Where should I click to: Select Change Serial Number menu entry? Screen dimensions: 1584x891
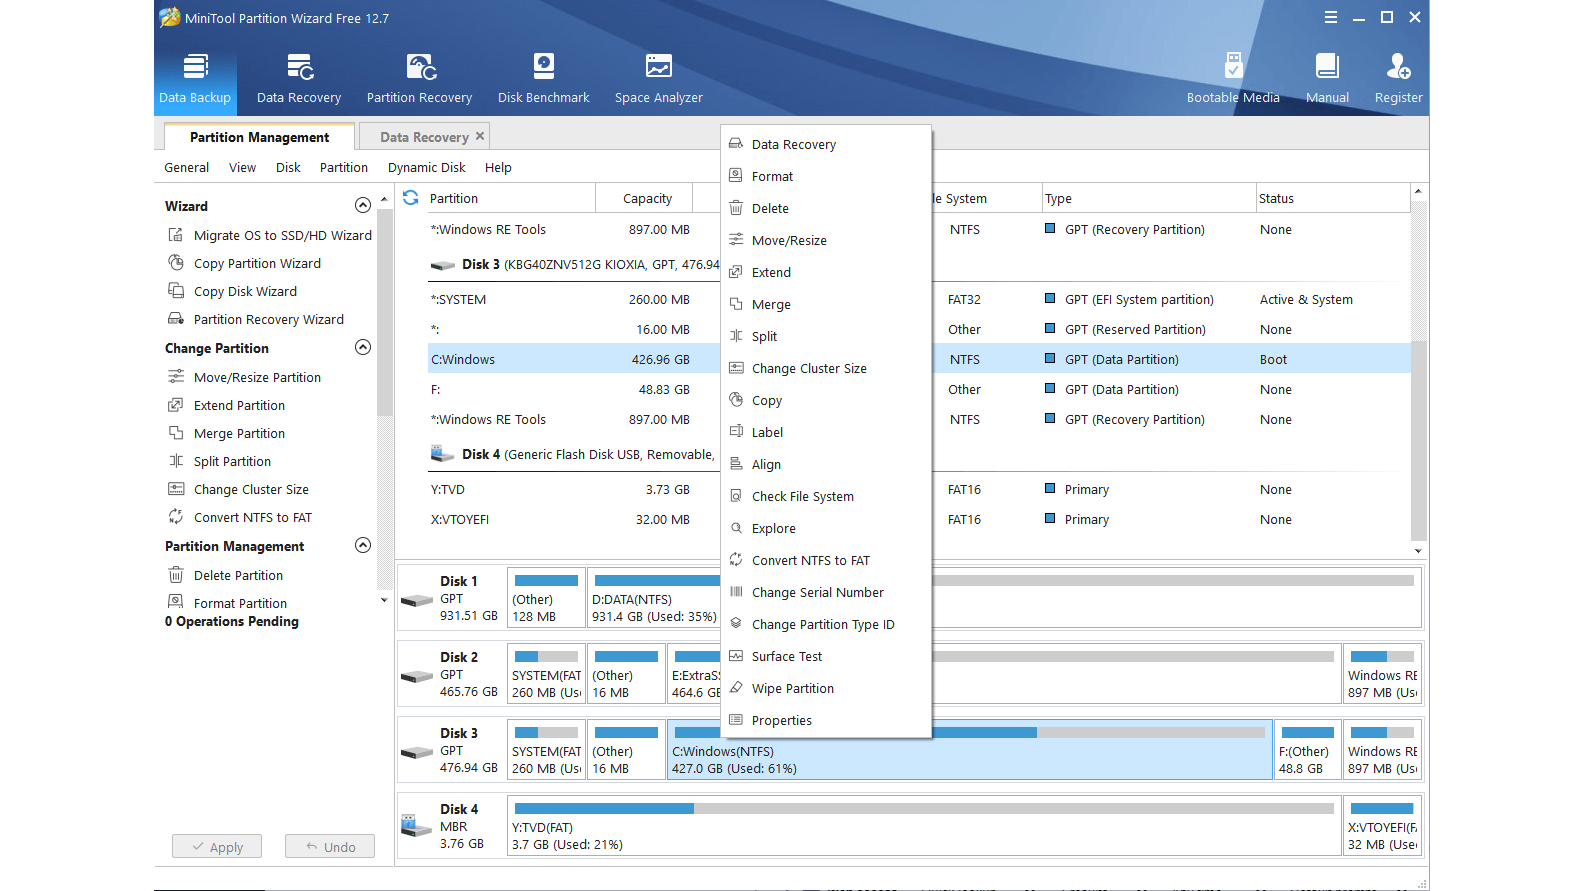(817, 593)
